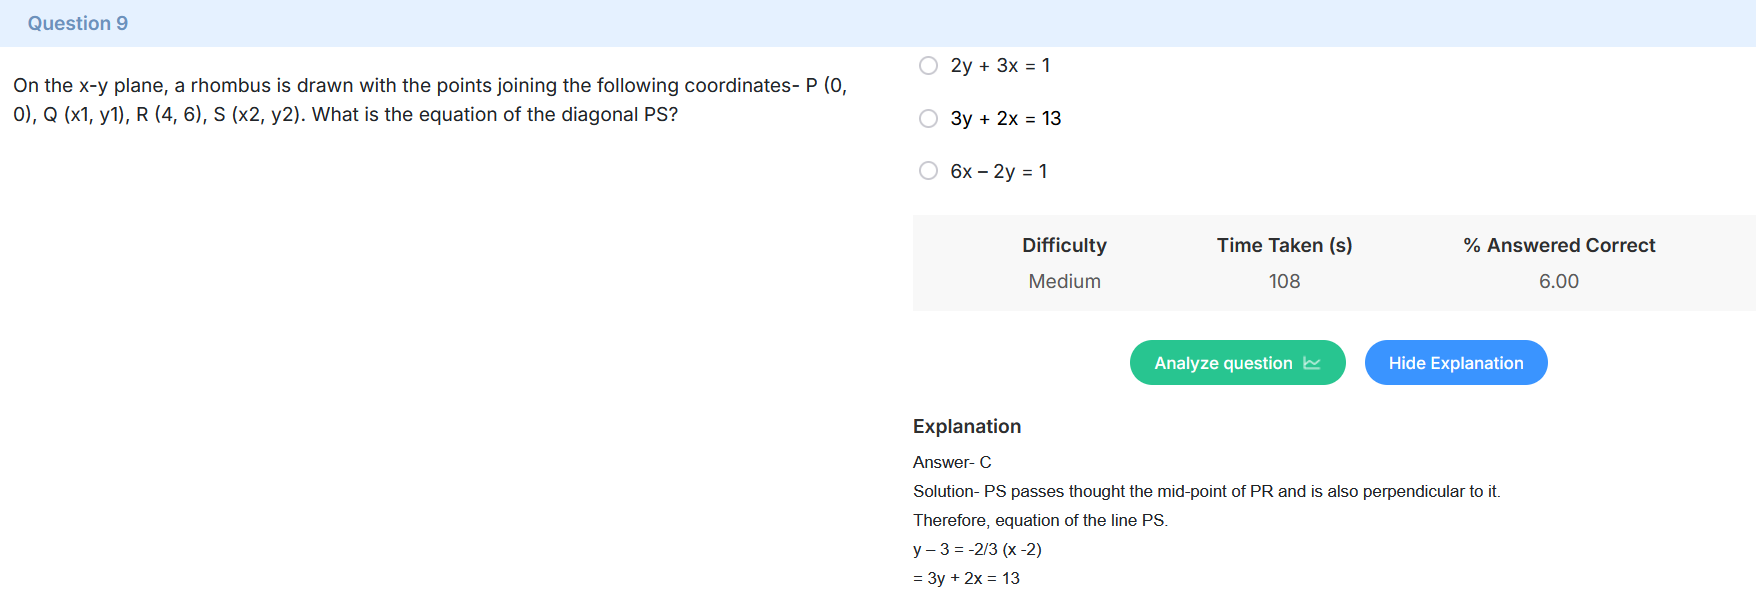Viewport: 1756px width, 601px height.
Task: Click the equation line 'y – 3 = -2/3 (x -2)'
Action: (x=977, y=549)
